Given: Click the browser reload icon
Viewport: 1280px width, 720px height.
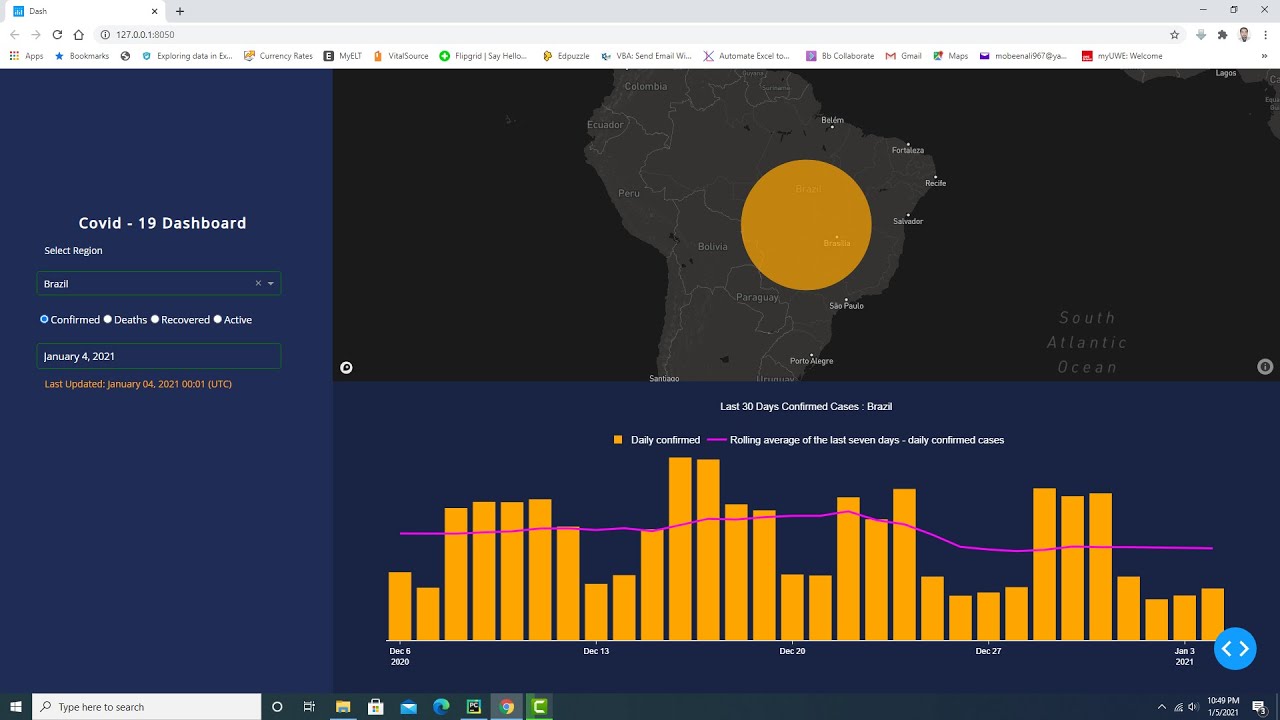Looking at the screenshot, I should (57, 35).
